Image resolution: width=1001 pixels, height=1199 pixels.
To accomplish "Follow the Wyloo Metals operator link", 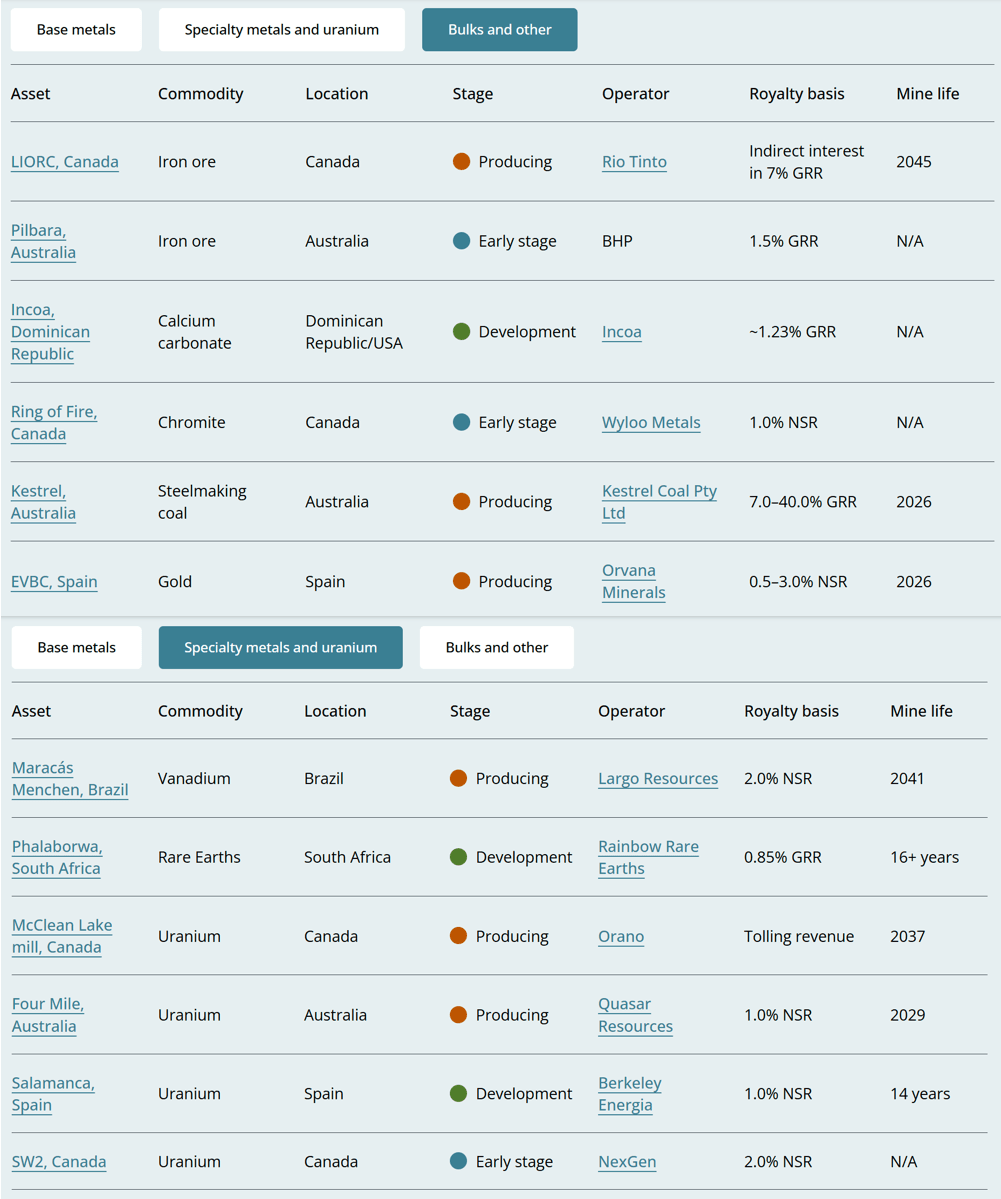I will tap(651, 423).
